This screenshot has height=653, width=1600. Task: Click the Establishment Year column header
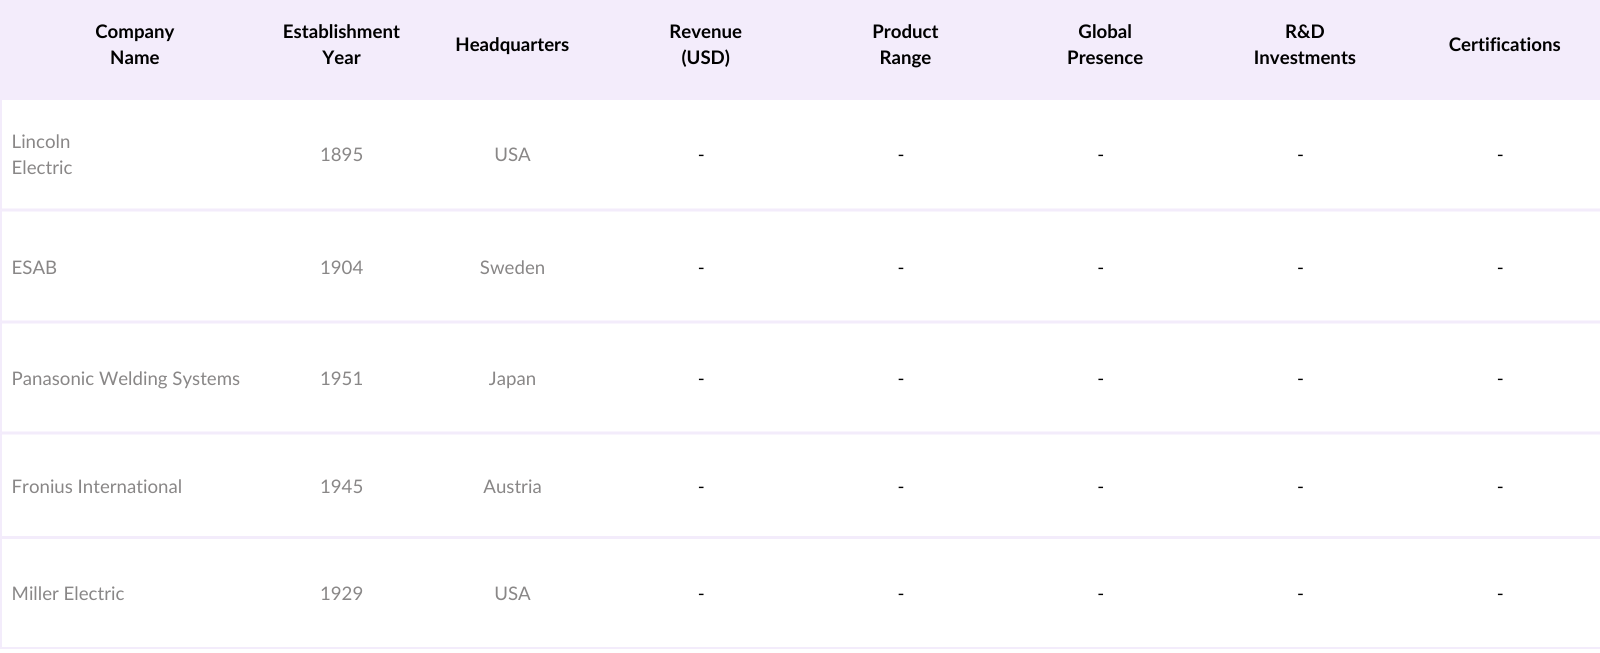pos(341,45)
